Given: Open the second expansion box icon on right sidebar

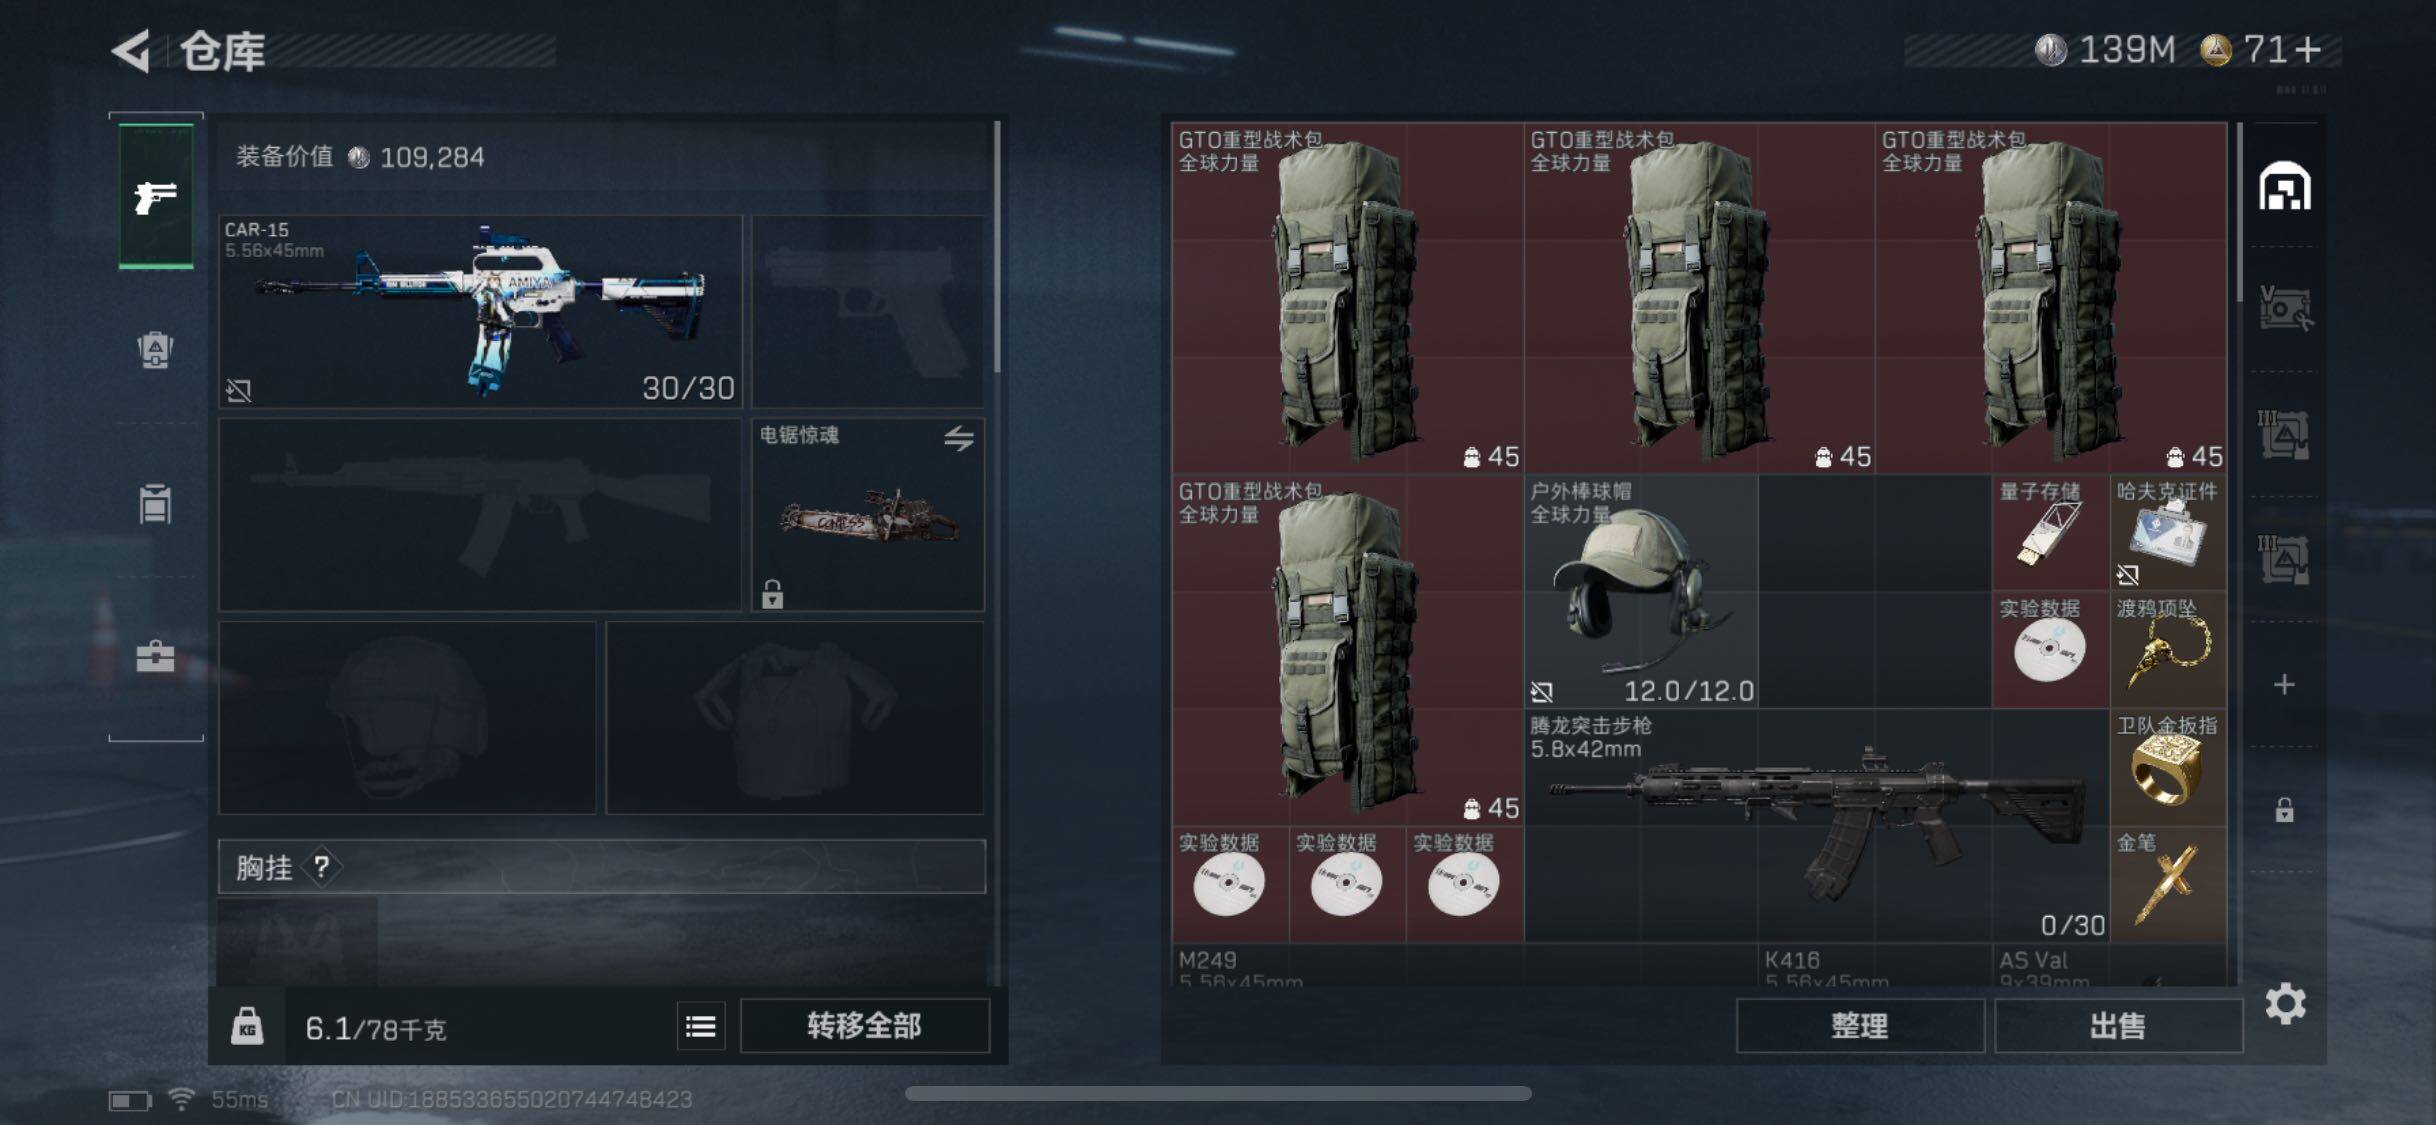Looking at the screenshot, I should (x=2284, y=434).
